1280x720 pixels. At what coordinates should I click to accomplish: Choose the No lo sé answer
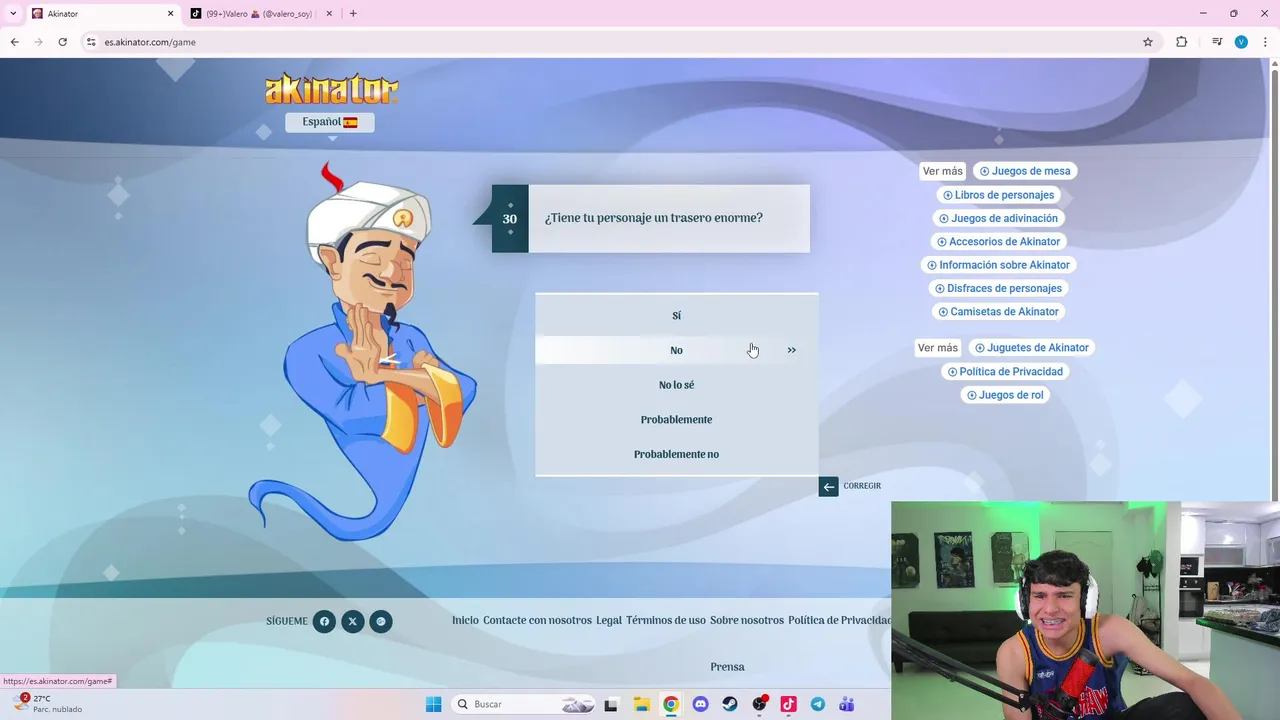coord(676,385)
